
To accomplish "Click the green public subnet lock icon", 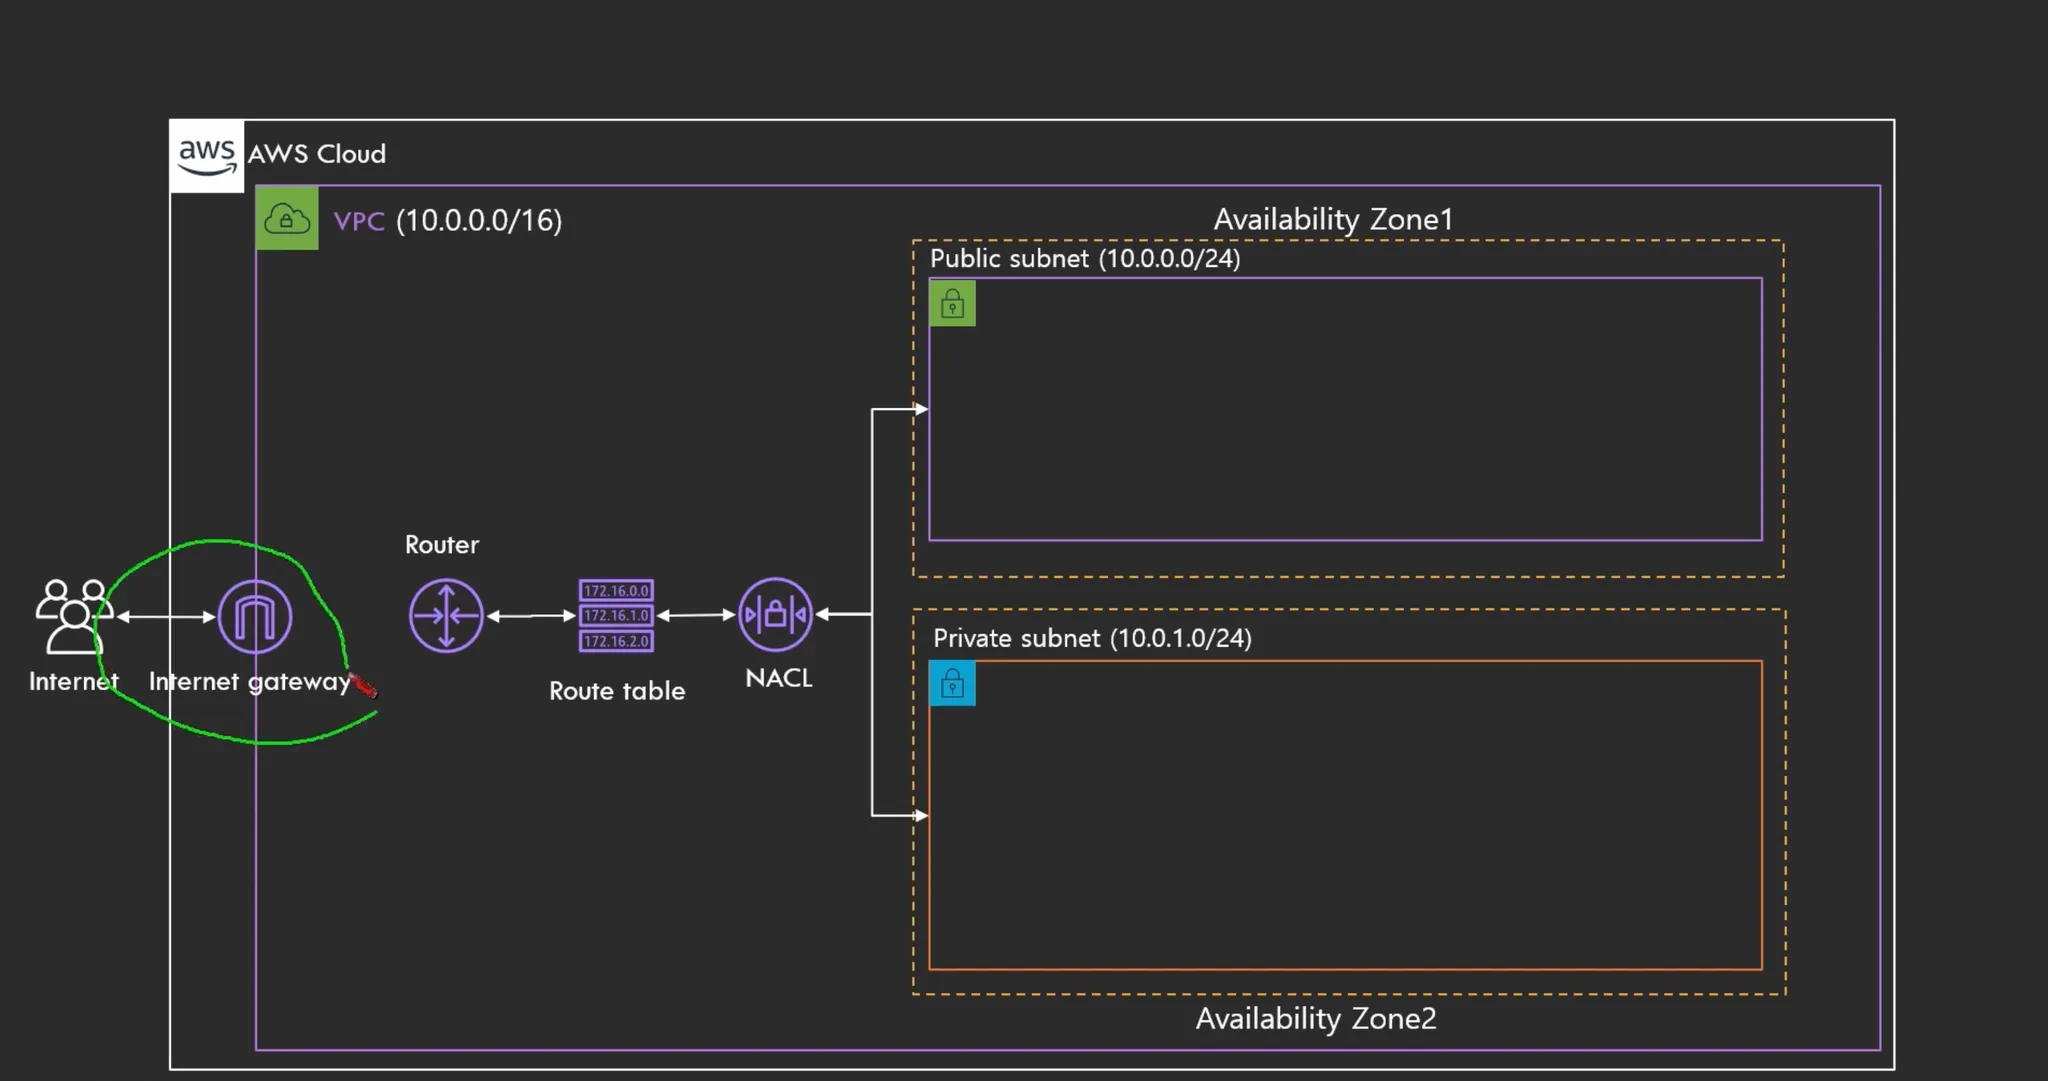I will pyautogui.click(x=952, y=303).
